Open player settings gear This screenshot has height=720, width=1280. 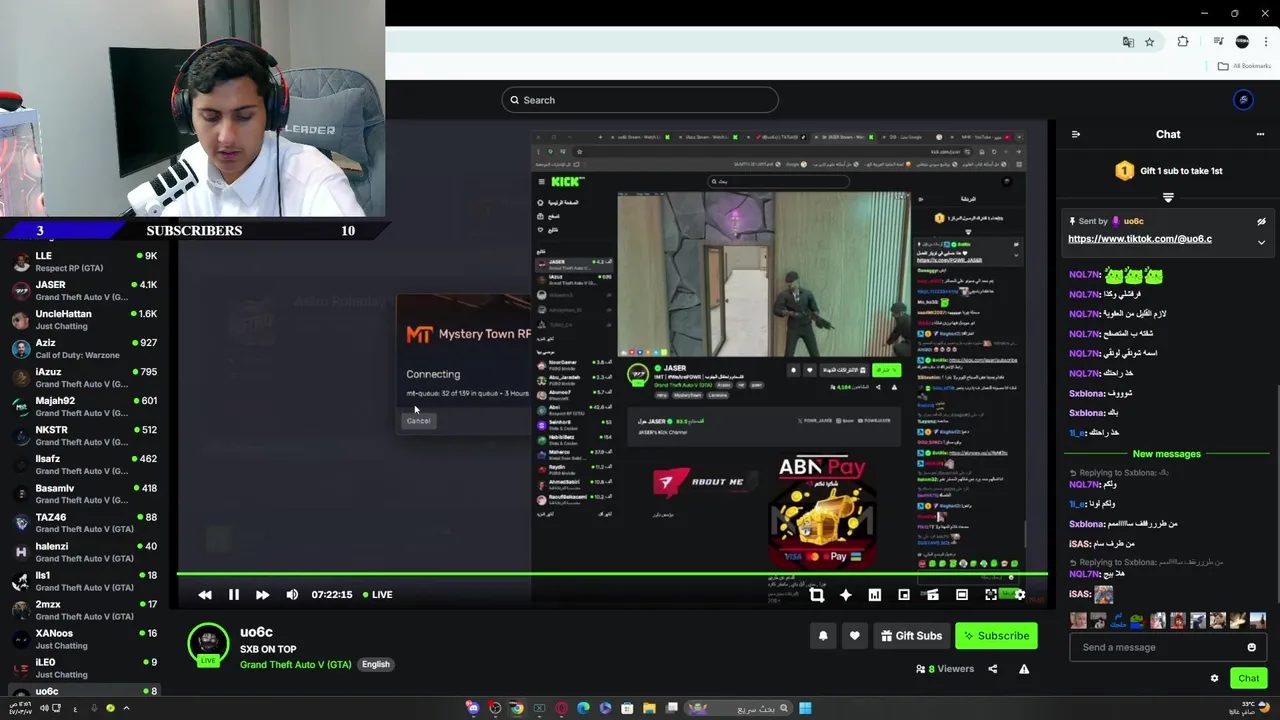(x=1019, y=594)
